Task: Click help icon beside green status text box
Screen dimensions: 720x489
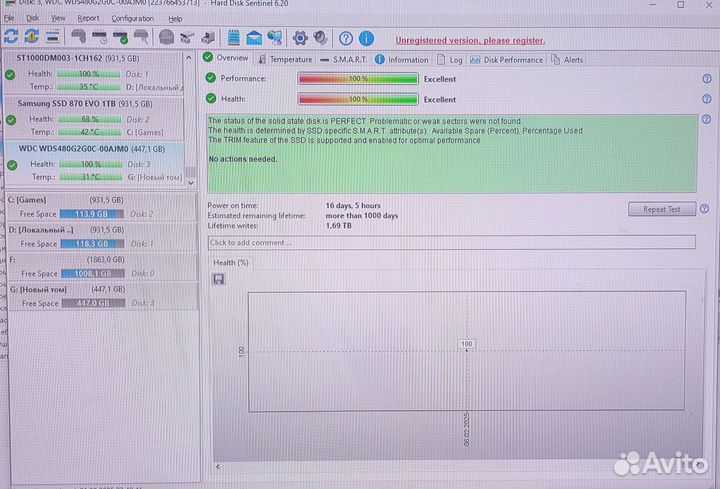Action: point(706,119)
